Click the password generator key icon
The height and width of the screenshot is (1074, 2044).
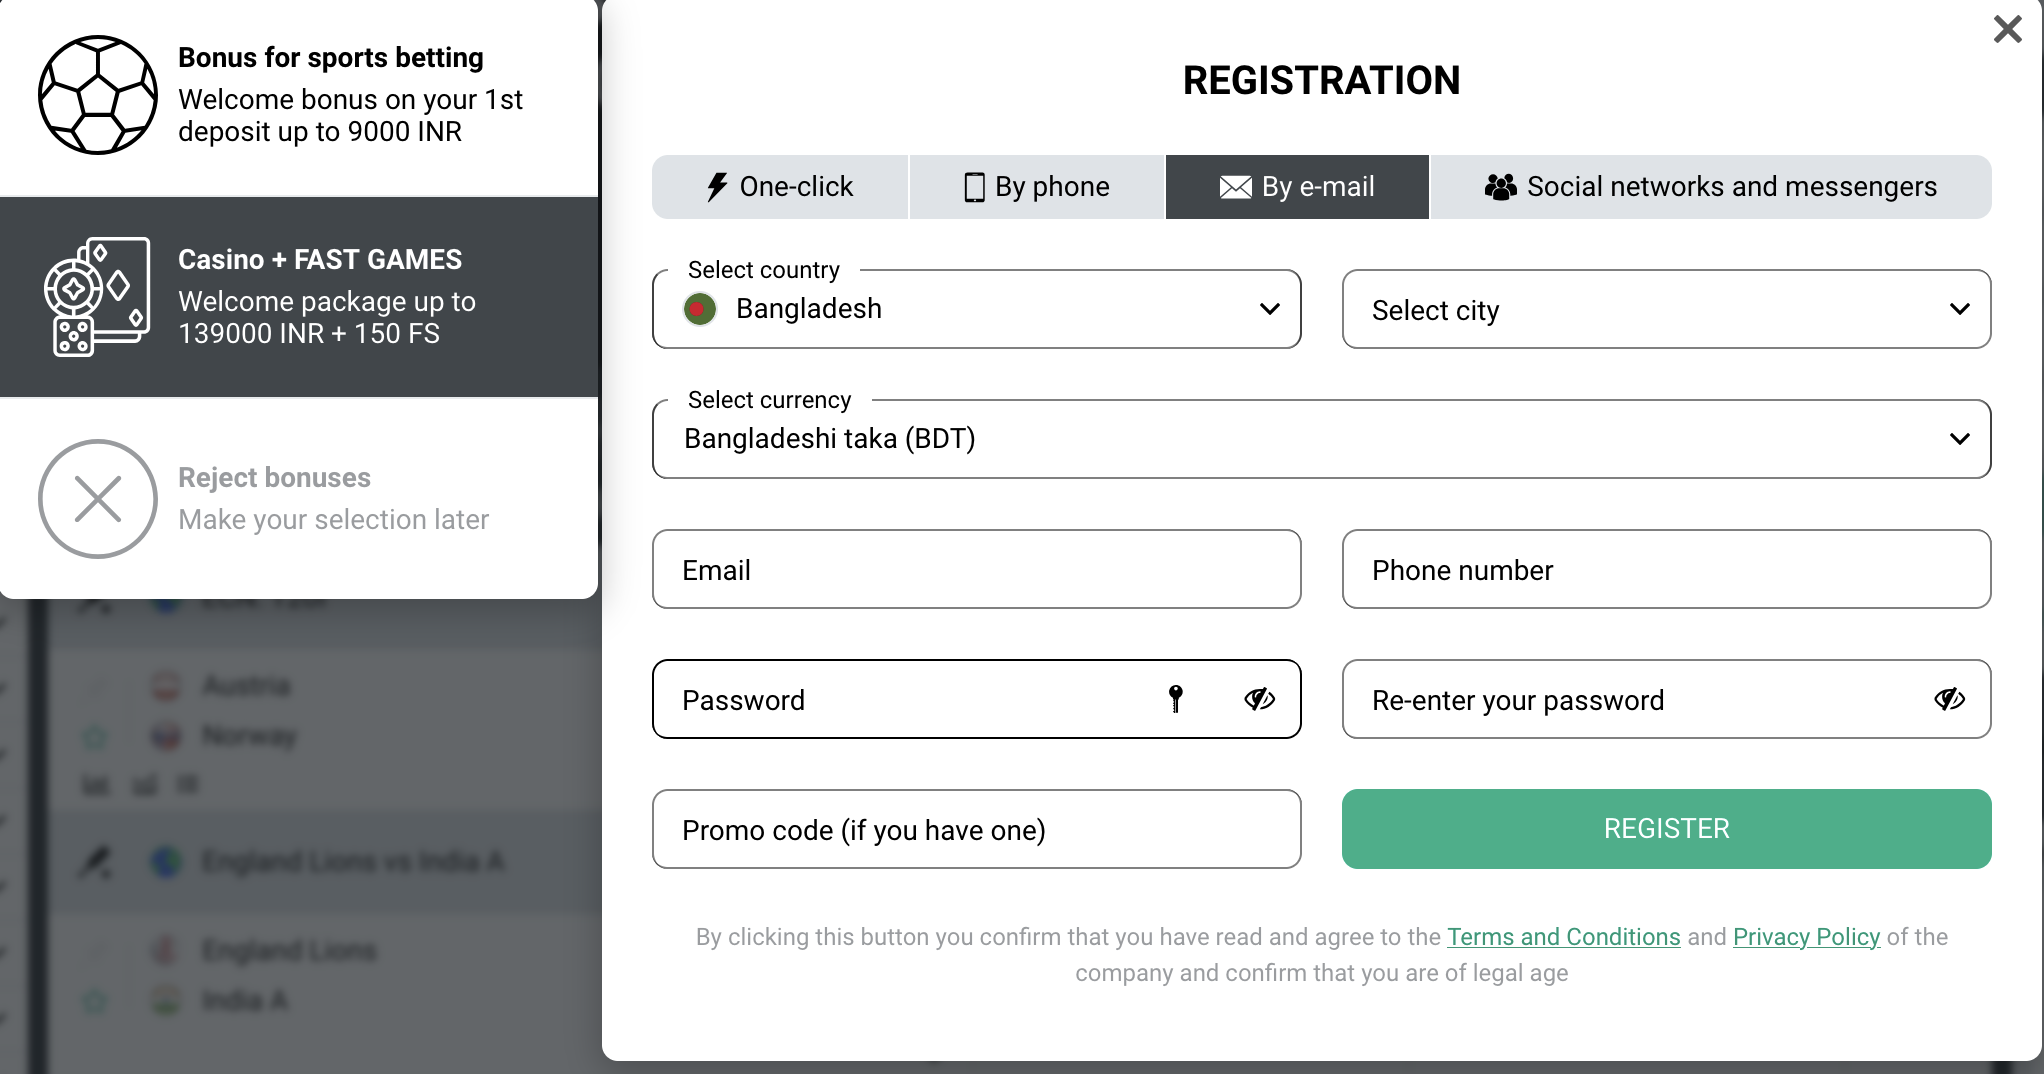[1176, 699]
